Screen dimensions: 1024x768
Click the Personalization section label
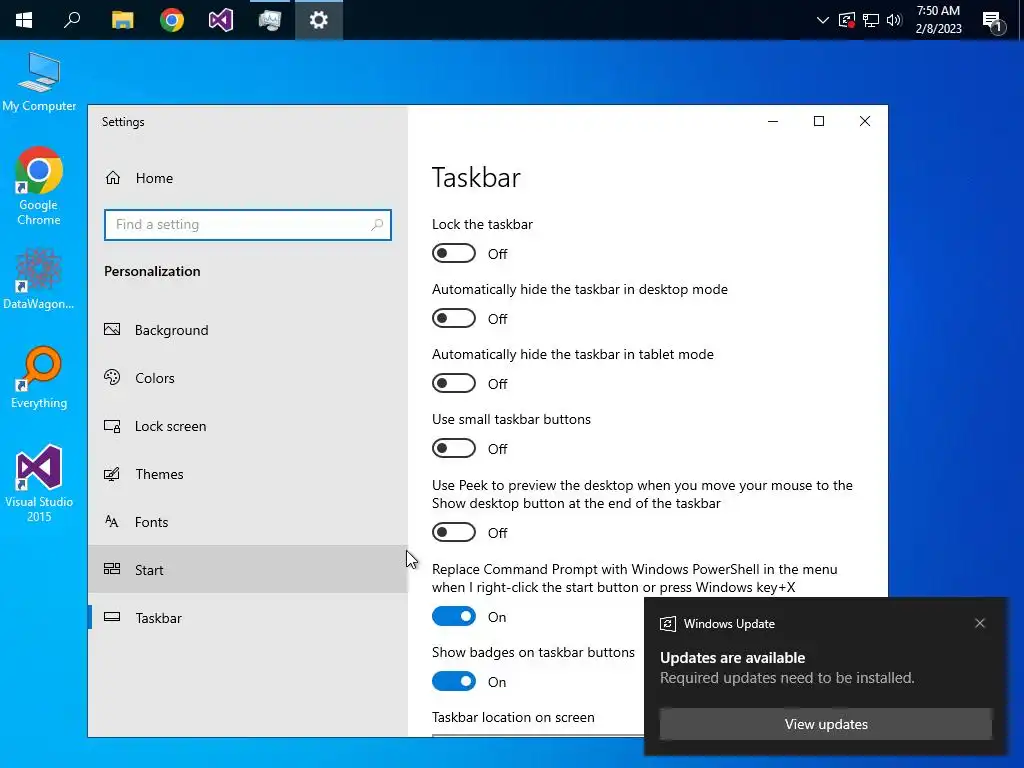pos(152,271)
